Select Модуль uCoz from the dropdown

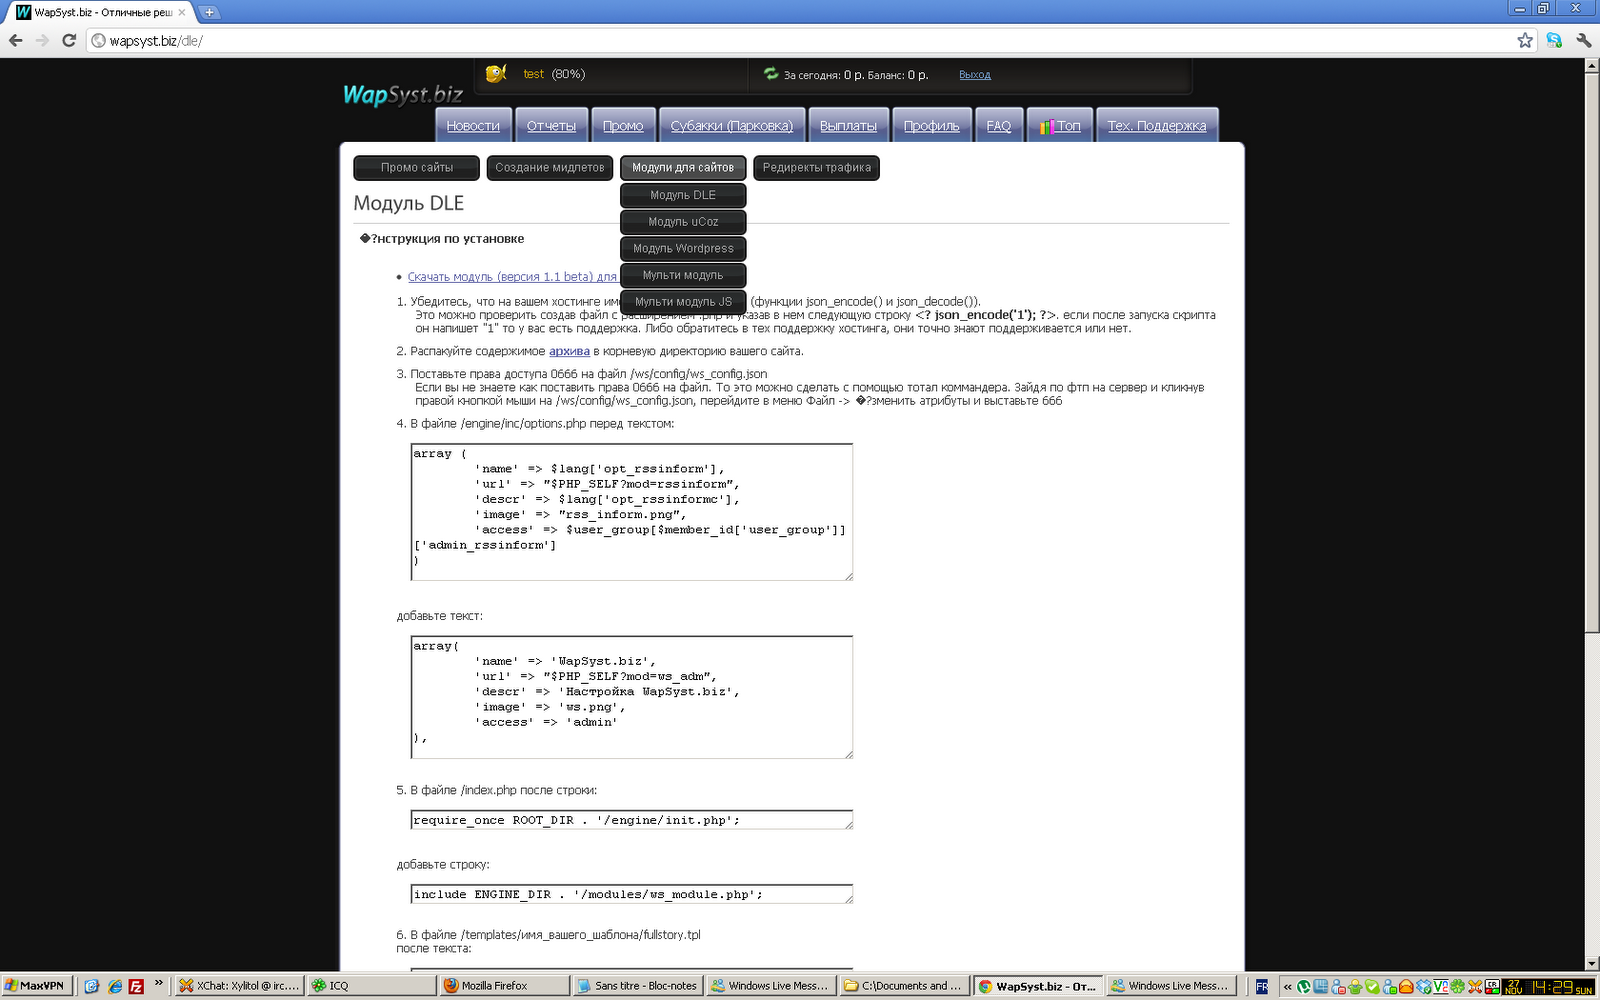(x=683, y=222)
